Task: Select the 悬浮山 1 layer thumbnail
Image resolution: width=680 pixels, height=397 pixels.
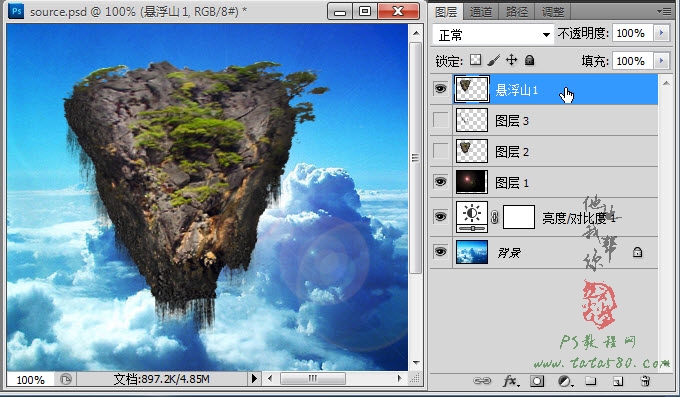Action: (472, 89)
